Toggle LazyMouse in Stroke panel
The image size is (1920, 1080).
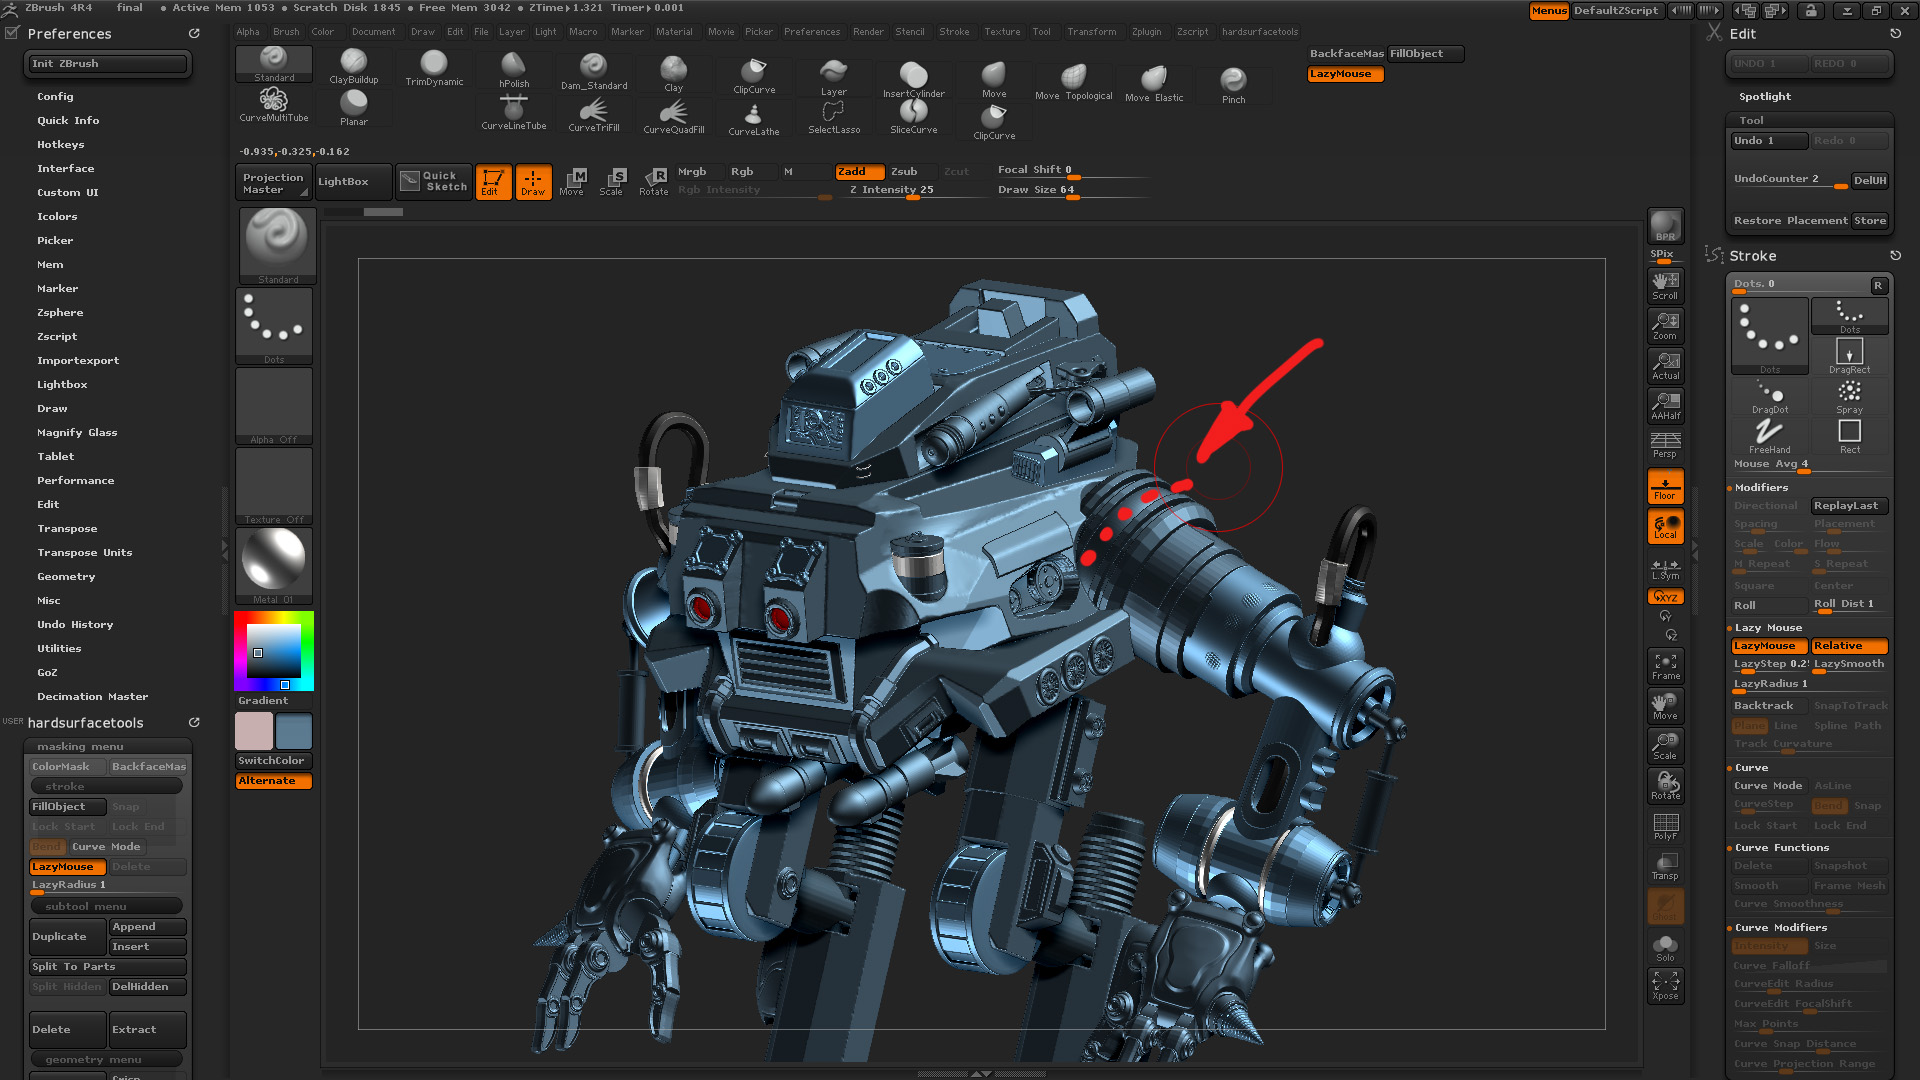[x=1767, y=646]
